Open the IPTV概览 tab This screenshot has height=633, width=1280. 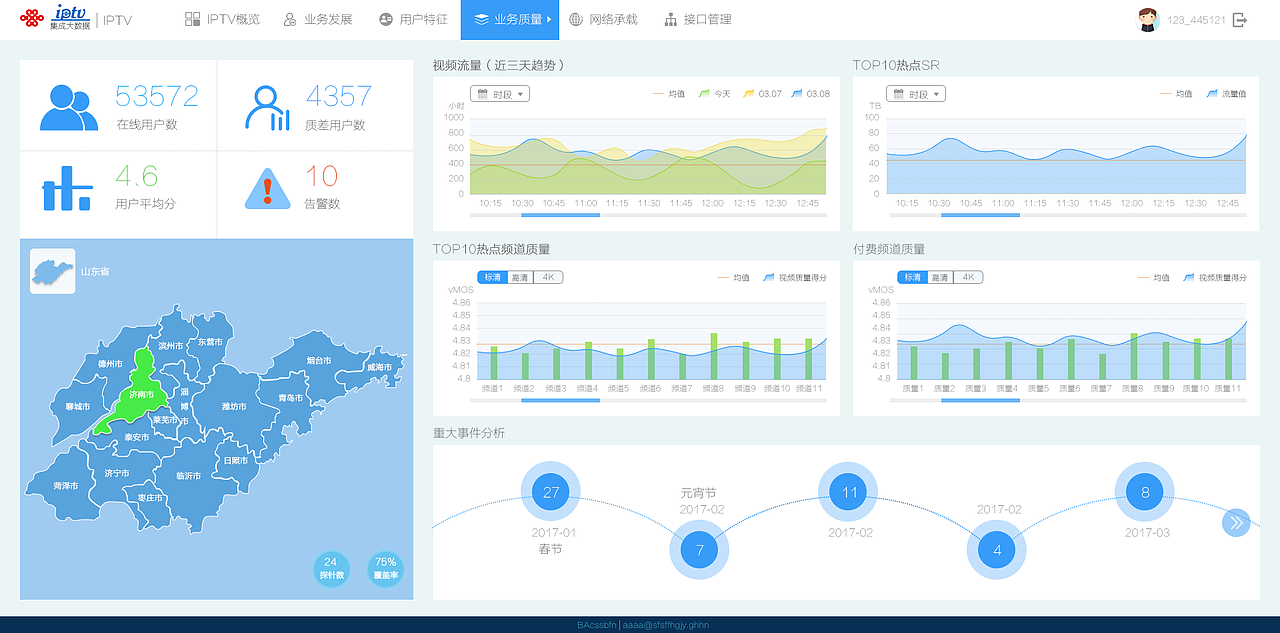coord(222,19)
